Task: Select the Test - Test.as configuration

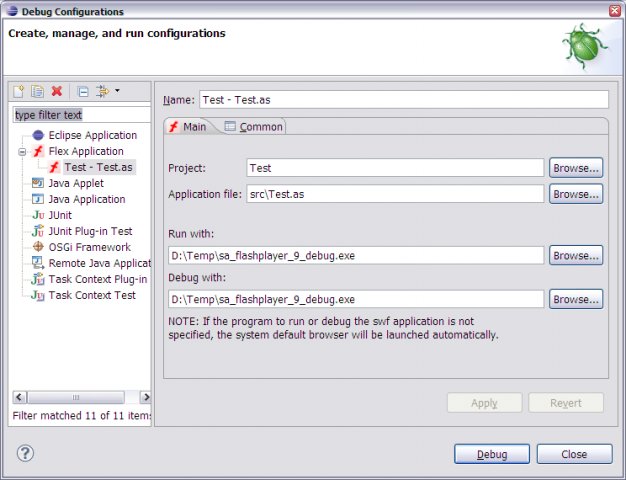Action: tap(99, 167)
